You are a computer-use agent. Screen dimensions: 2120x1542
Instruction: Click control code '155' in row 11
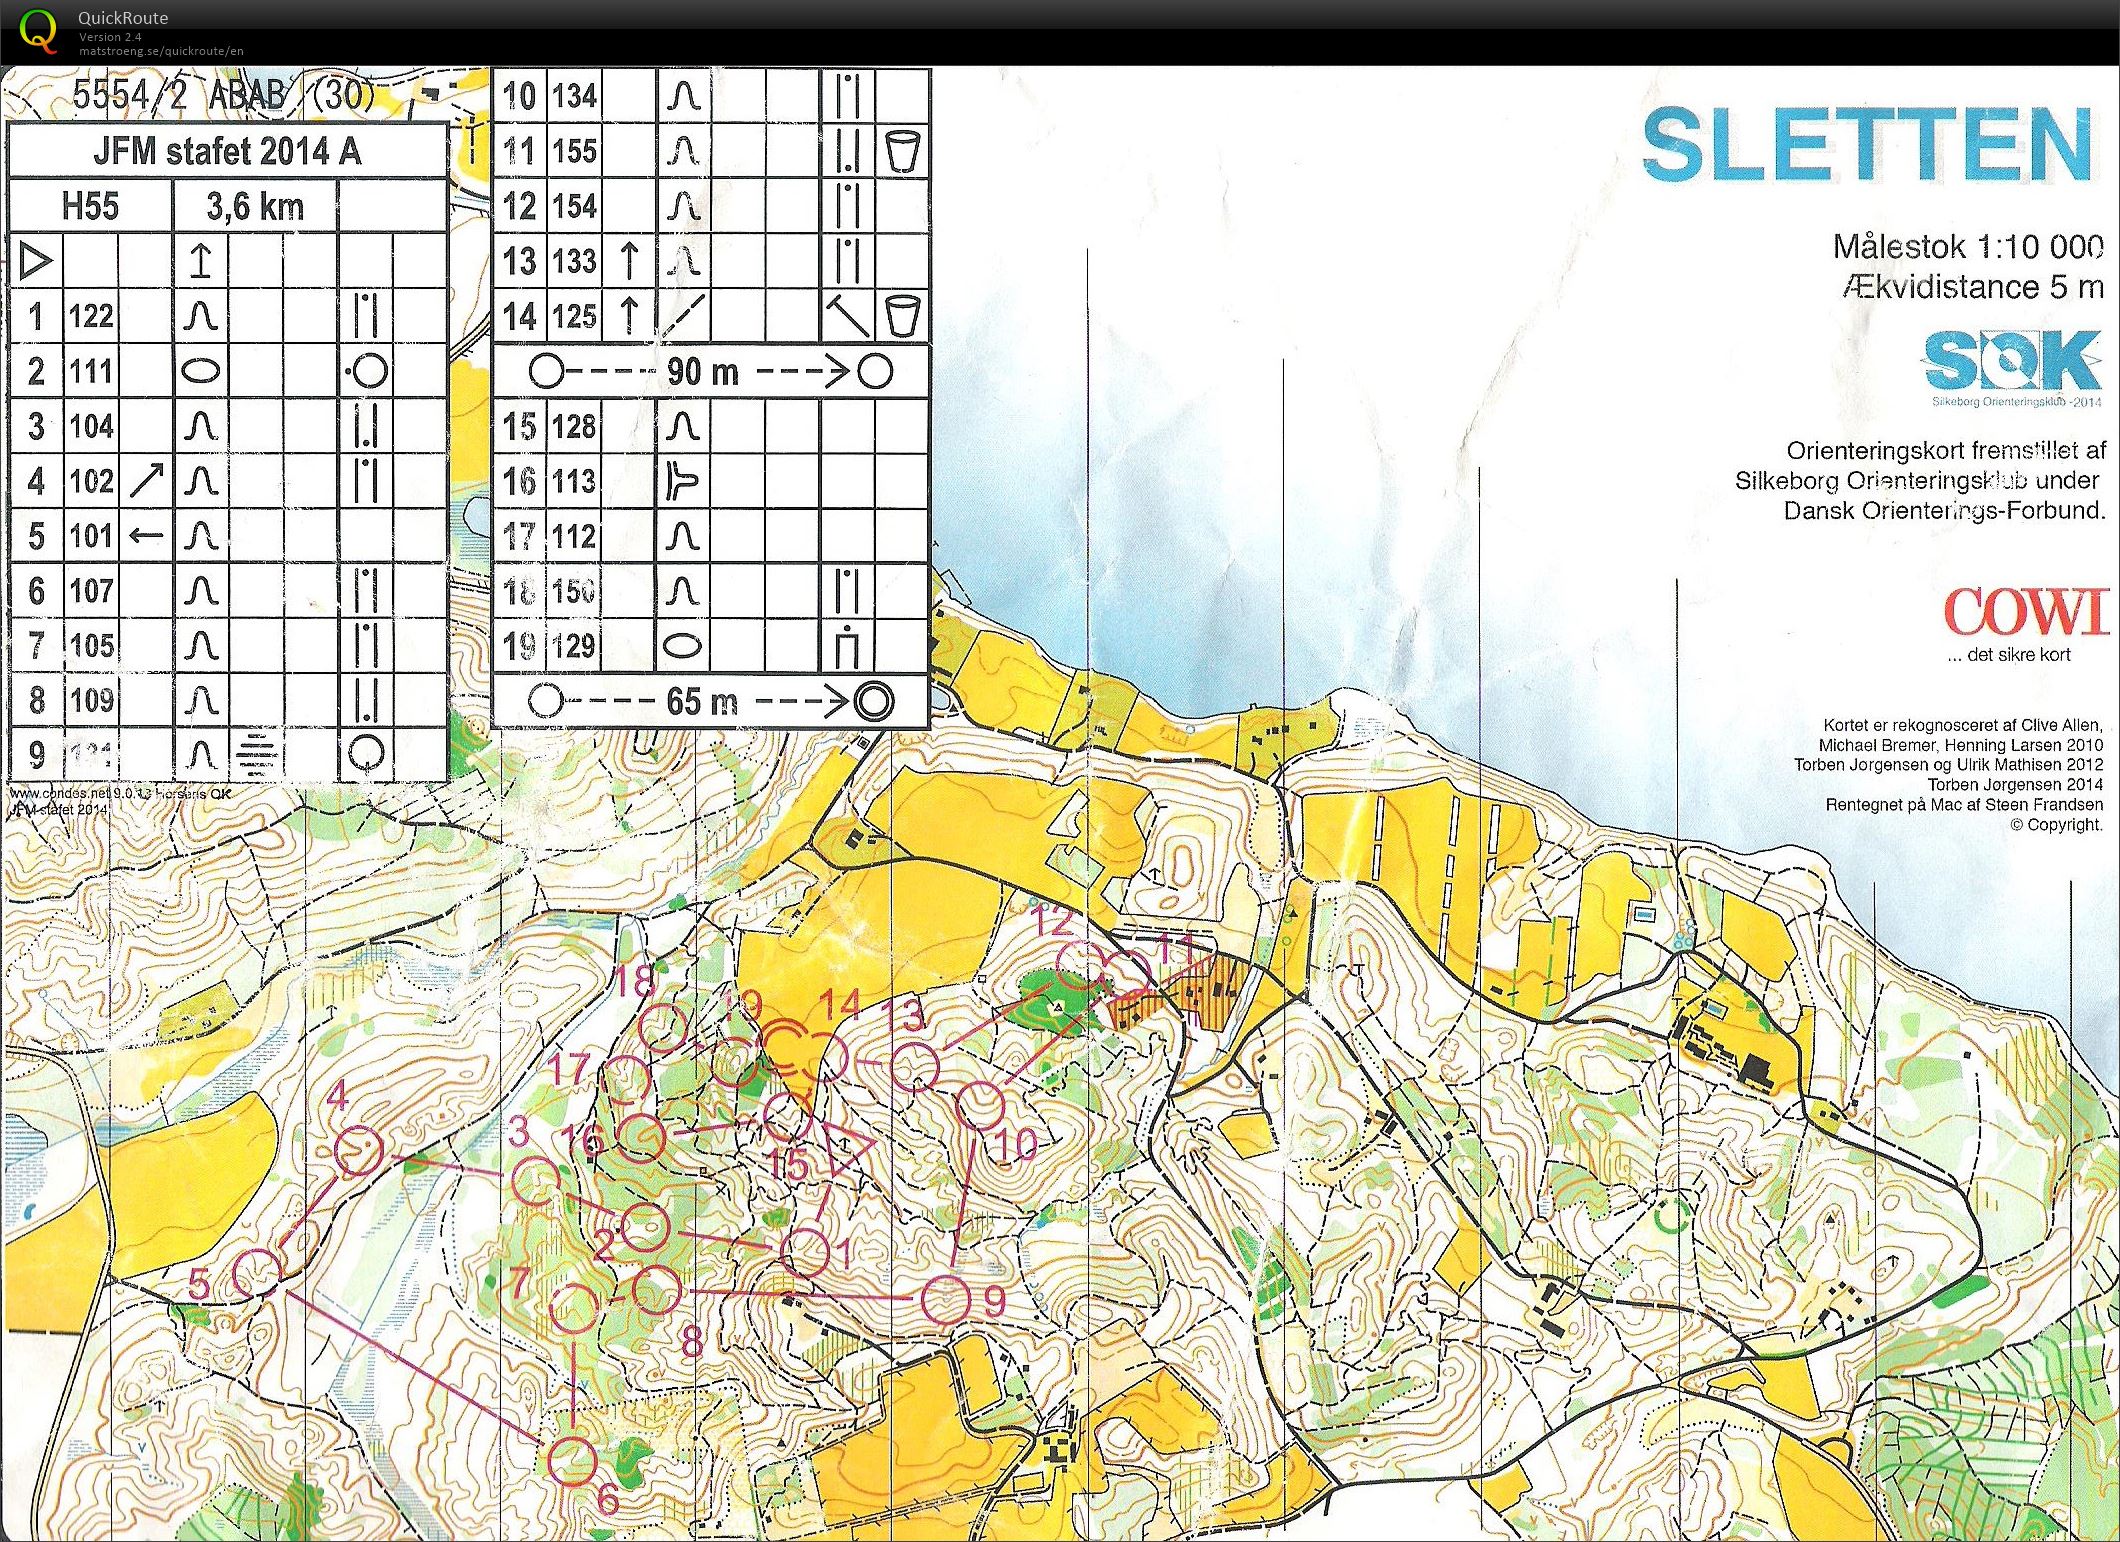click(x=574, y=151)
